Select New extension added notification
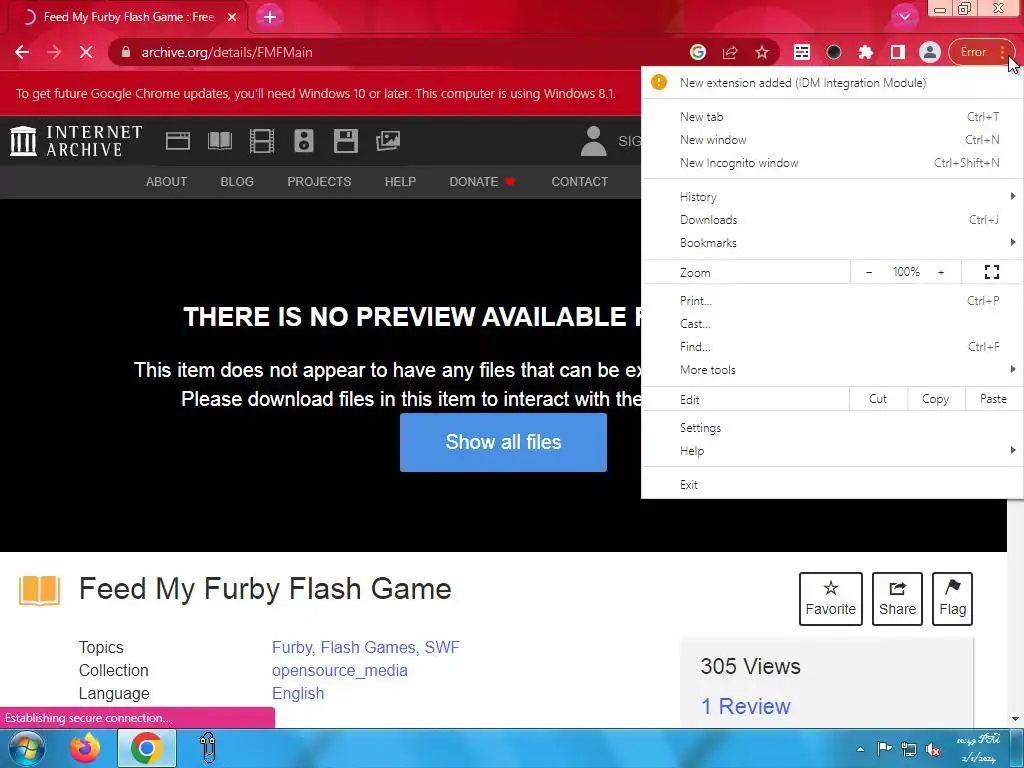The height and width of the screenshot is (768, 1024). click(x=832, y=83)
